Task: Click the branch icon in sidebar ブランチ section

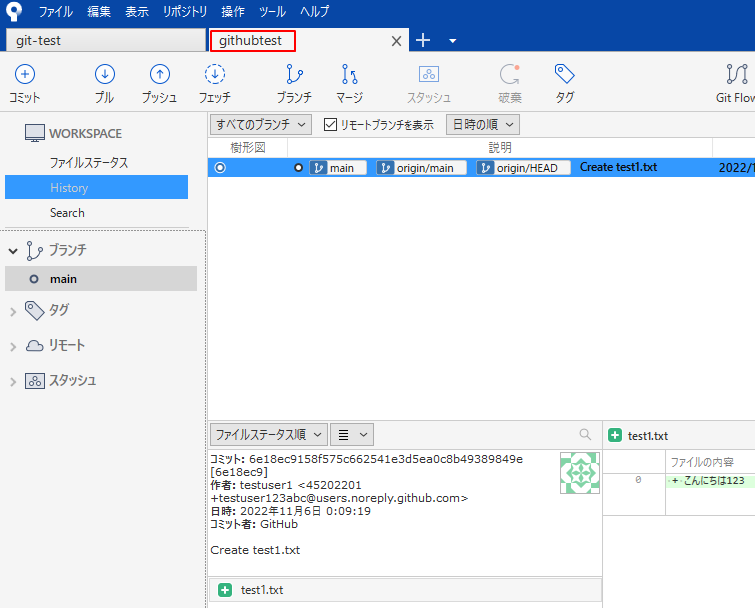Action: 34,250
